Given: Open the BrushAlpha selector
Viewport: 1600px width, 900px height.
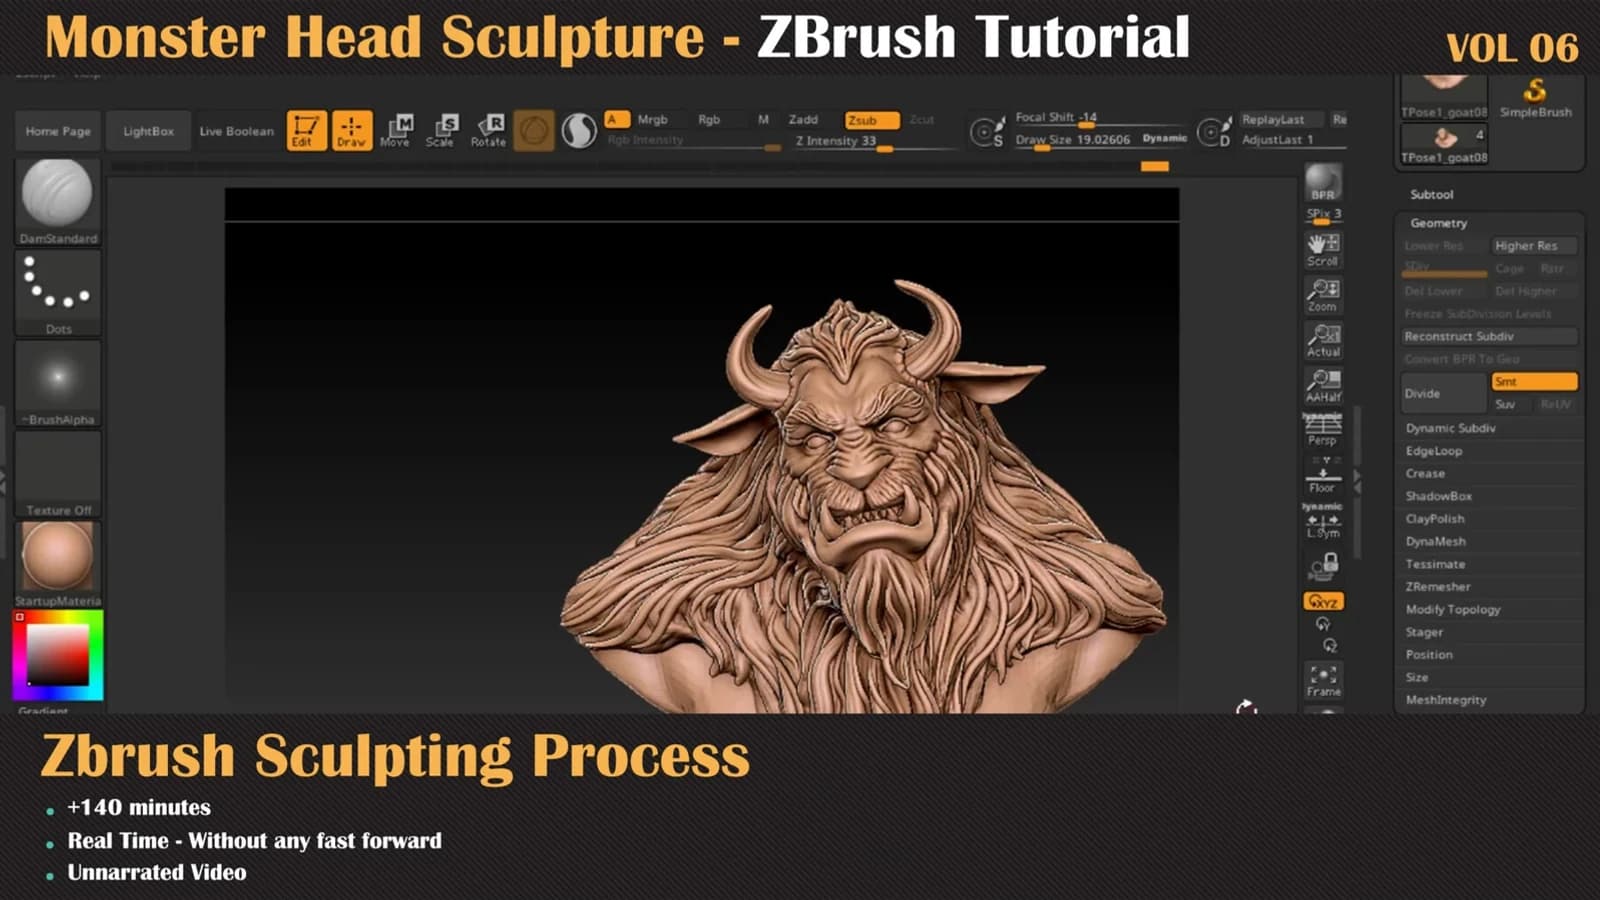Looking at the screenshot, I should coord(58,383).
